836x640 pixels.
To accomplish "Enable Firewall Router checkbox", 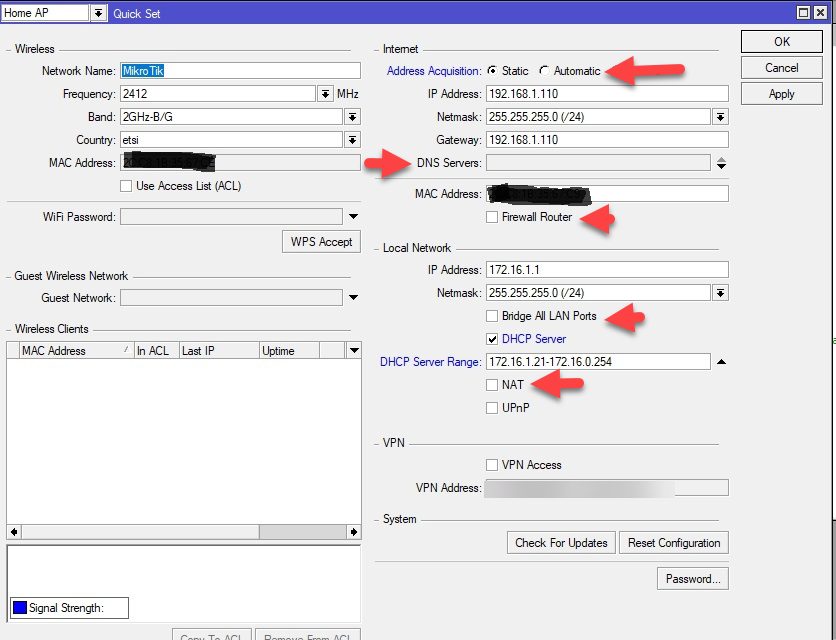I will (x=492, y=217).
